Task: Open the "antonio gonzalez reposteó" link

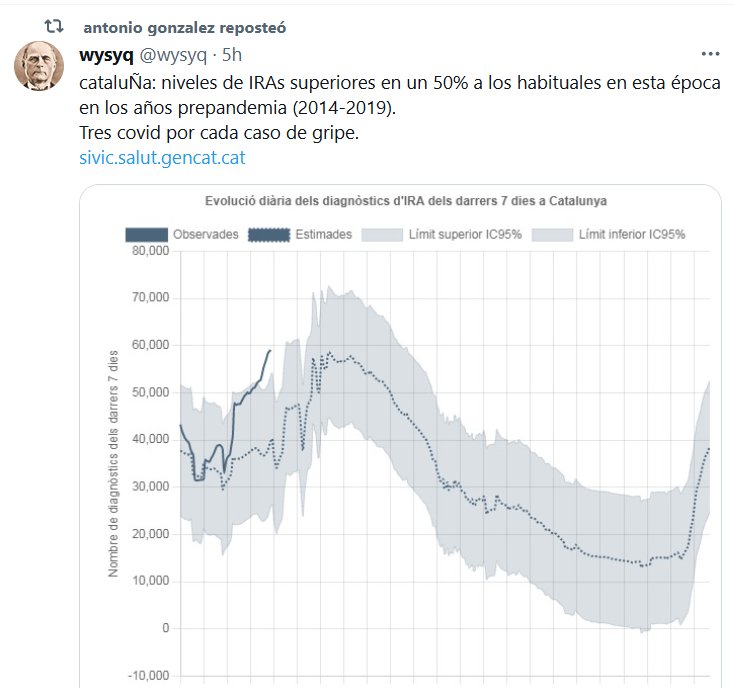Action: pyautogui.click(x=185, y=28)
